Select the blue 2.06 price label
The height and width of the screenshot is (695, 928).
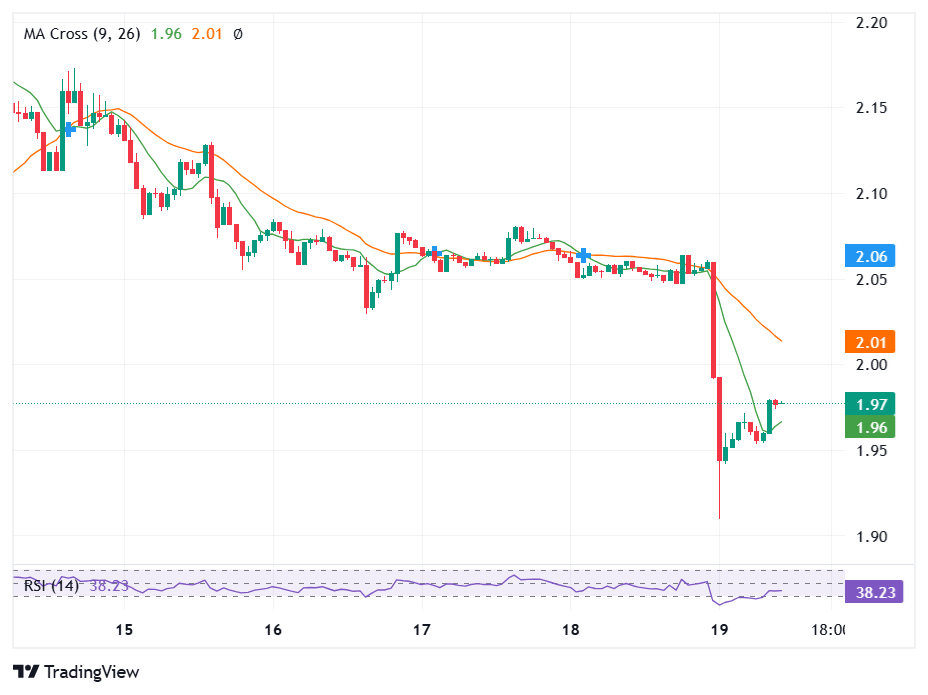(x=869, y=256)
